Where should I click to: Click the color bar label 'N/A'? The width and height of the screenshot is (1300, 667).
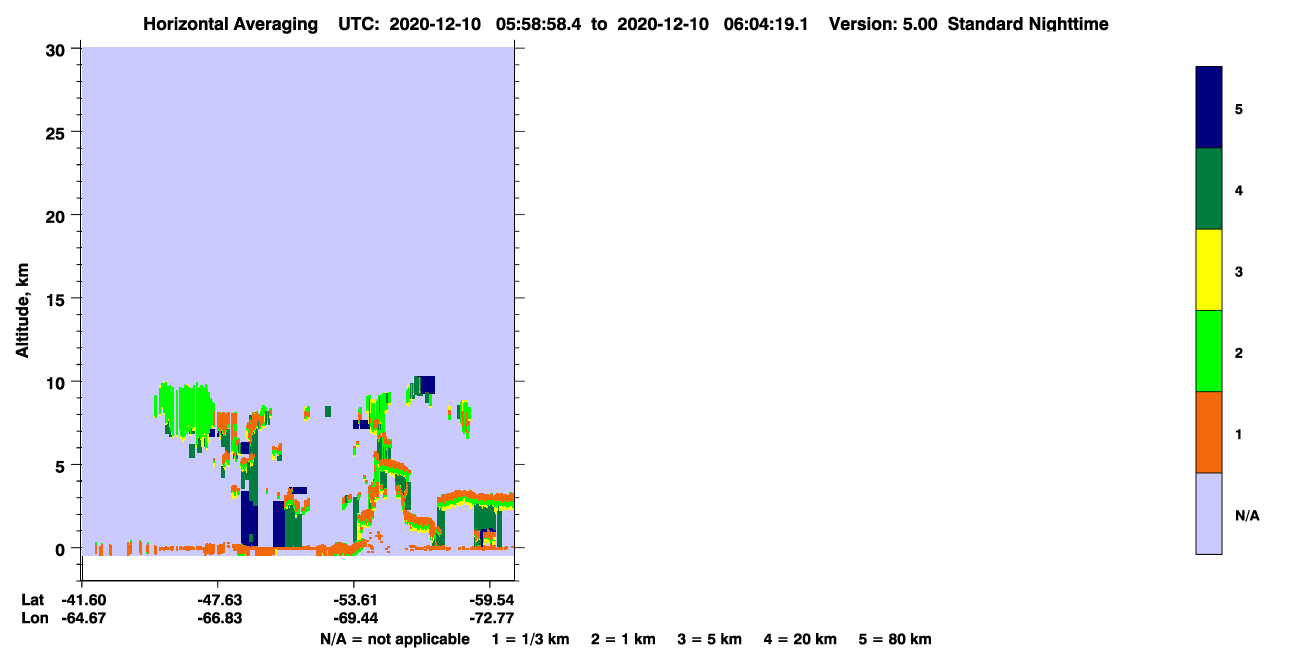1247,515
